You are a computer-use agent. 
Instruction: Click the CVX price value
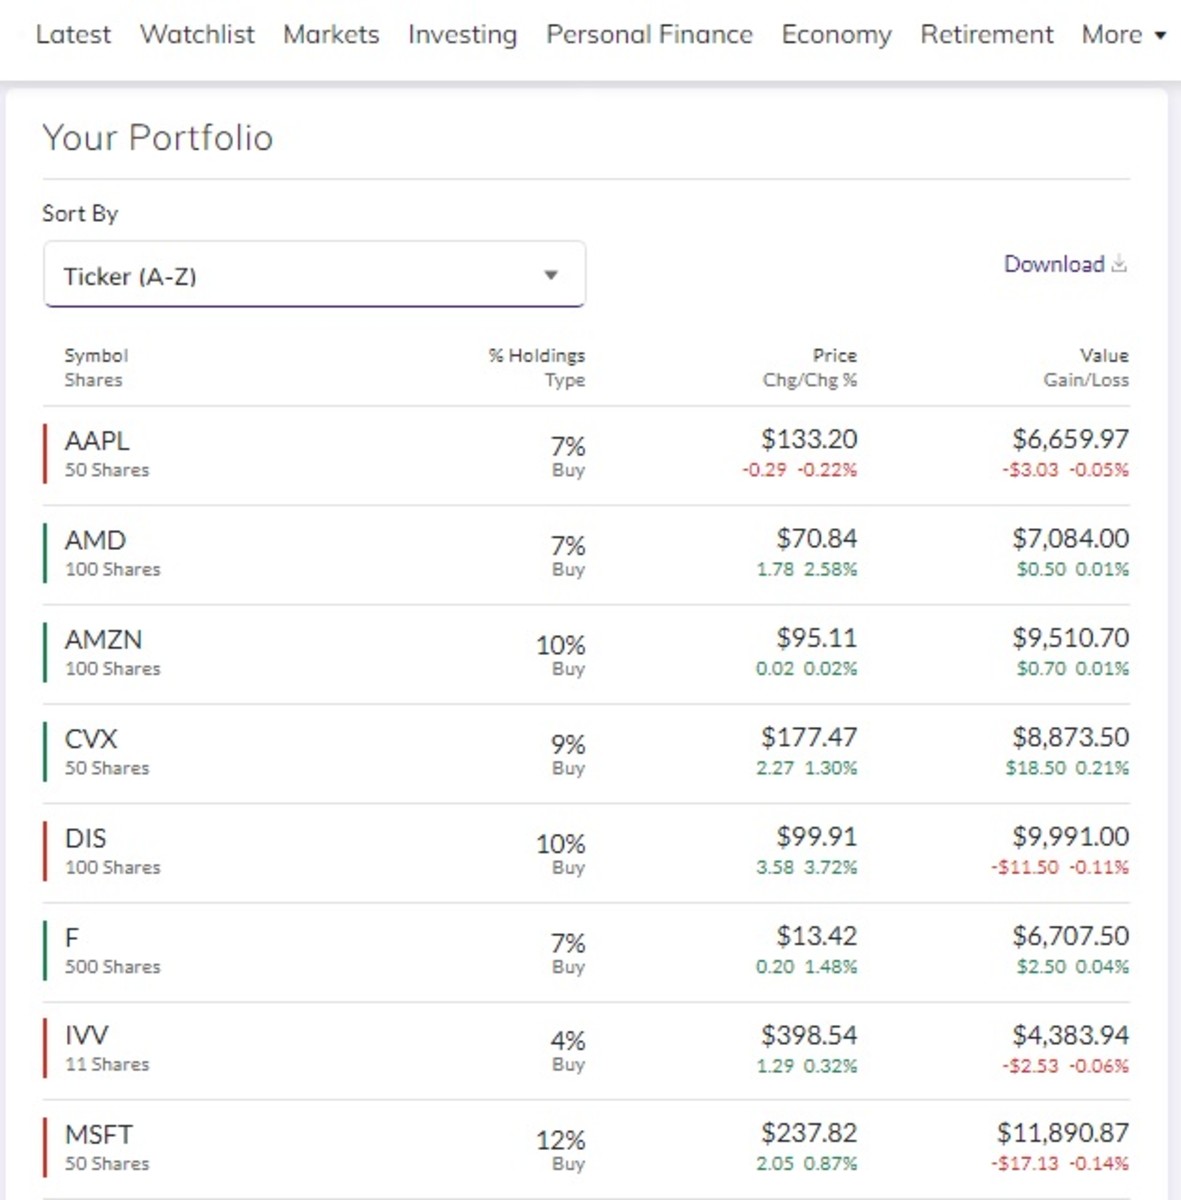click(806, 737)
